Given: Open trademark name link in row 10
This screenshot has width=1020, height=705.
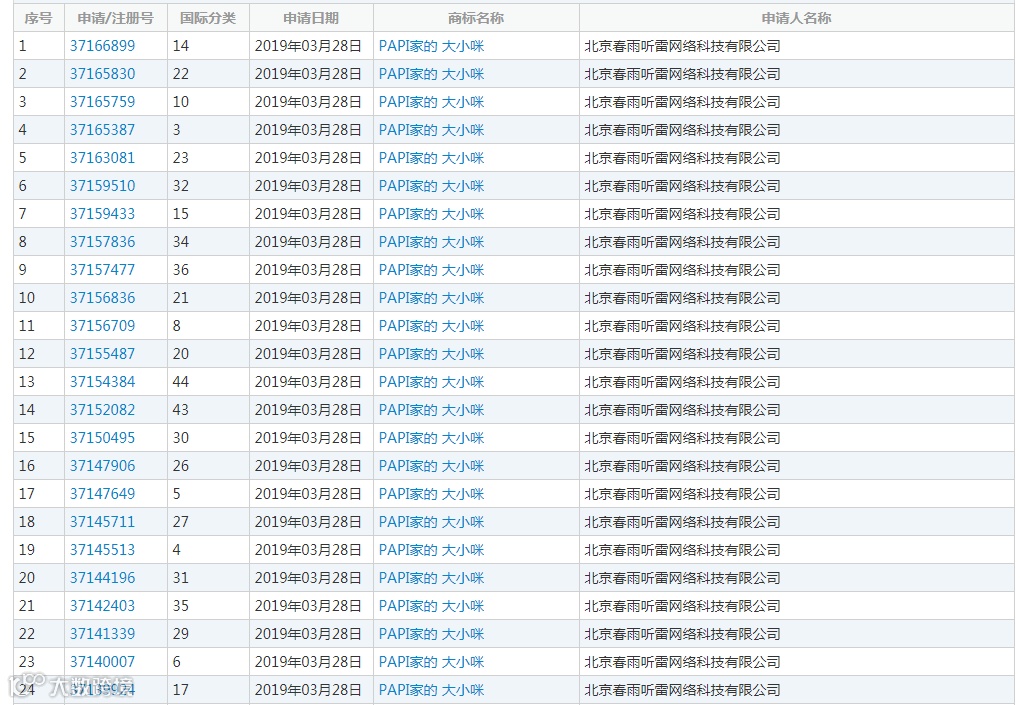Looking at the screenshot, I should pyautogui.click(x=431, y=298).
